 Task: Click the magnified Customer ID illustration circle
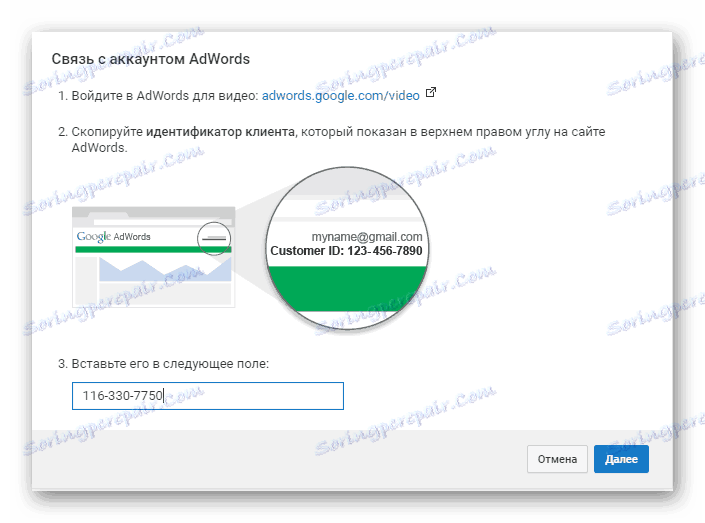[347, 248]
